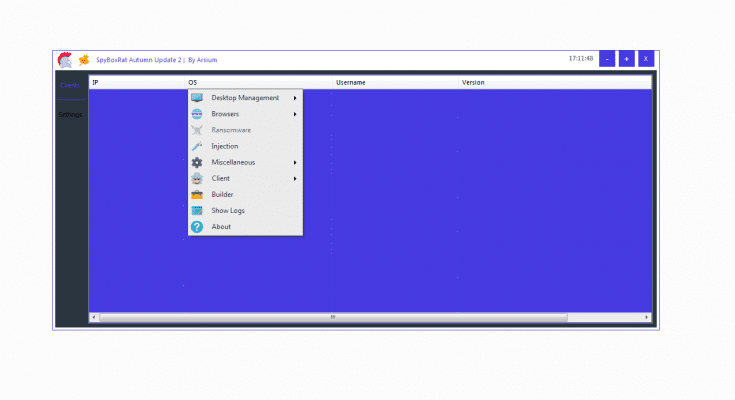Open logs via the Show Logs icon
This screenshot has width=735, height=400.
(x=197, y=210)
